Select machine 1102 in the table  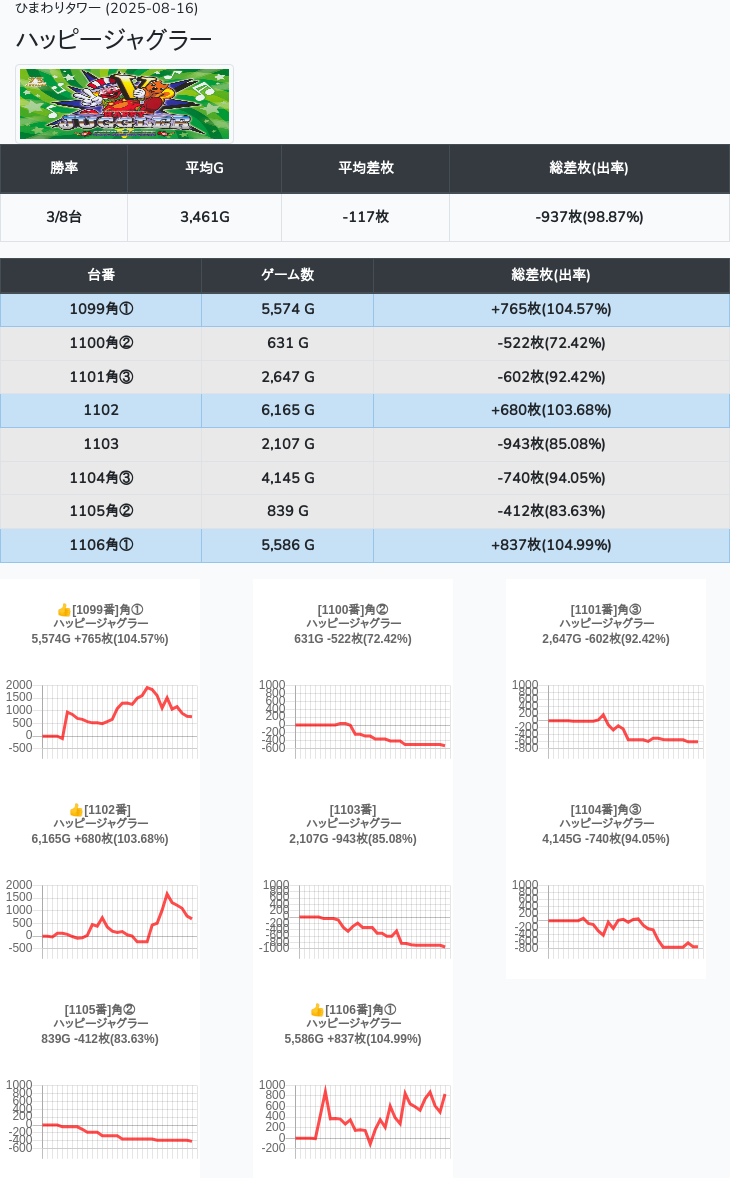tap(101, 410)
